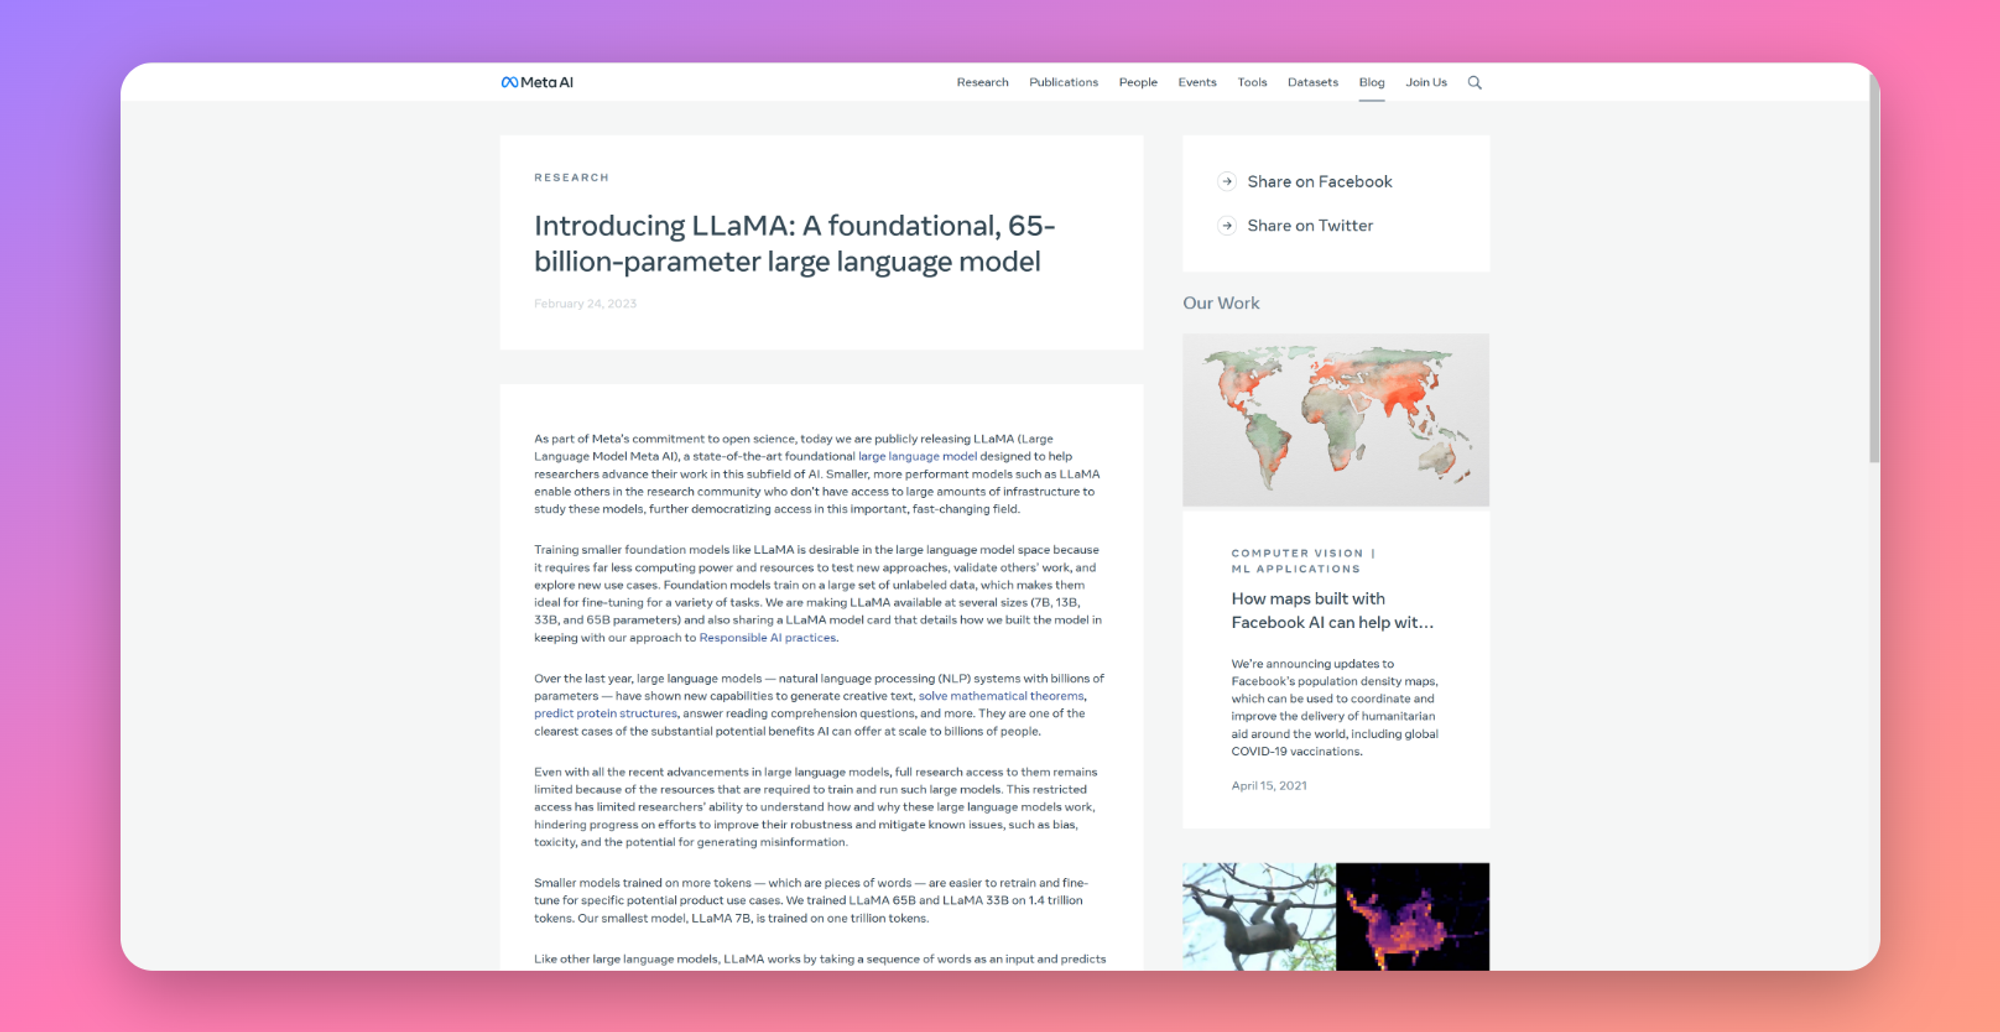2000x1032 pixels.
Task: Click the 'February 24, 2023' date
Action: [585, 304]
